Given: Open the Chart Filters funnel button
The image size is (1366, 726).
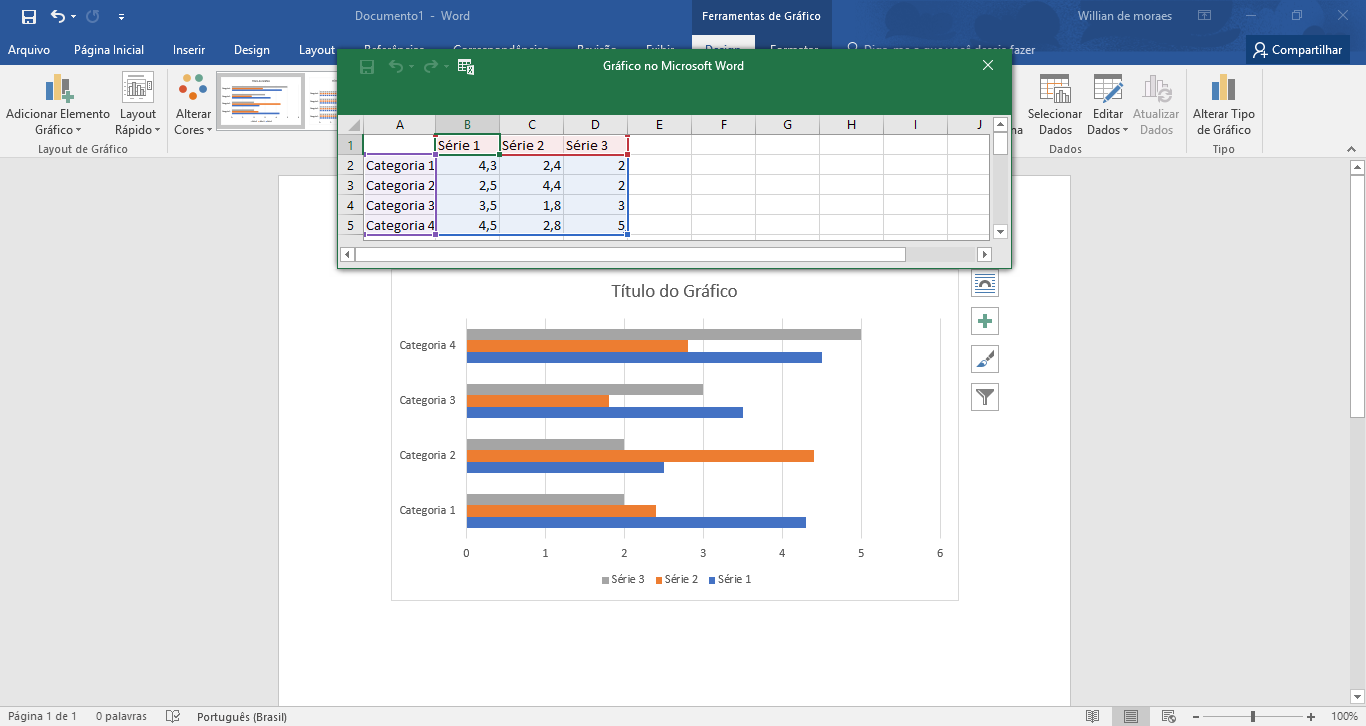Looking at the screenshot, I should pos(985,397).
